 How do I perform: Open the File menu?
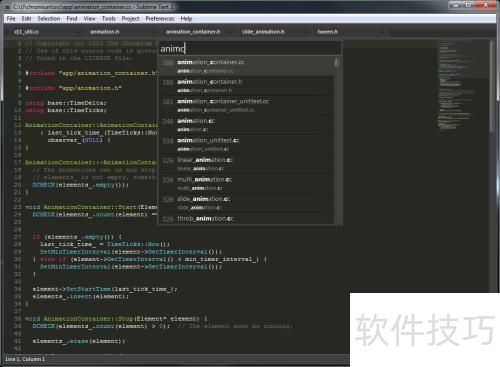click(11, 19)
